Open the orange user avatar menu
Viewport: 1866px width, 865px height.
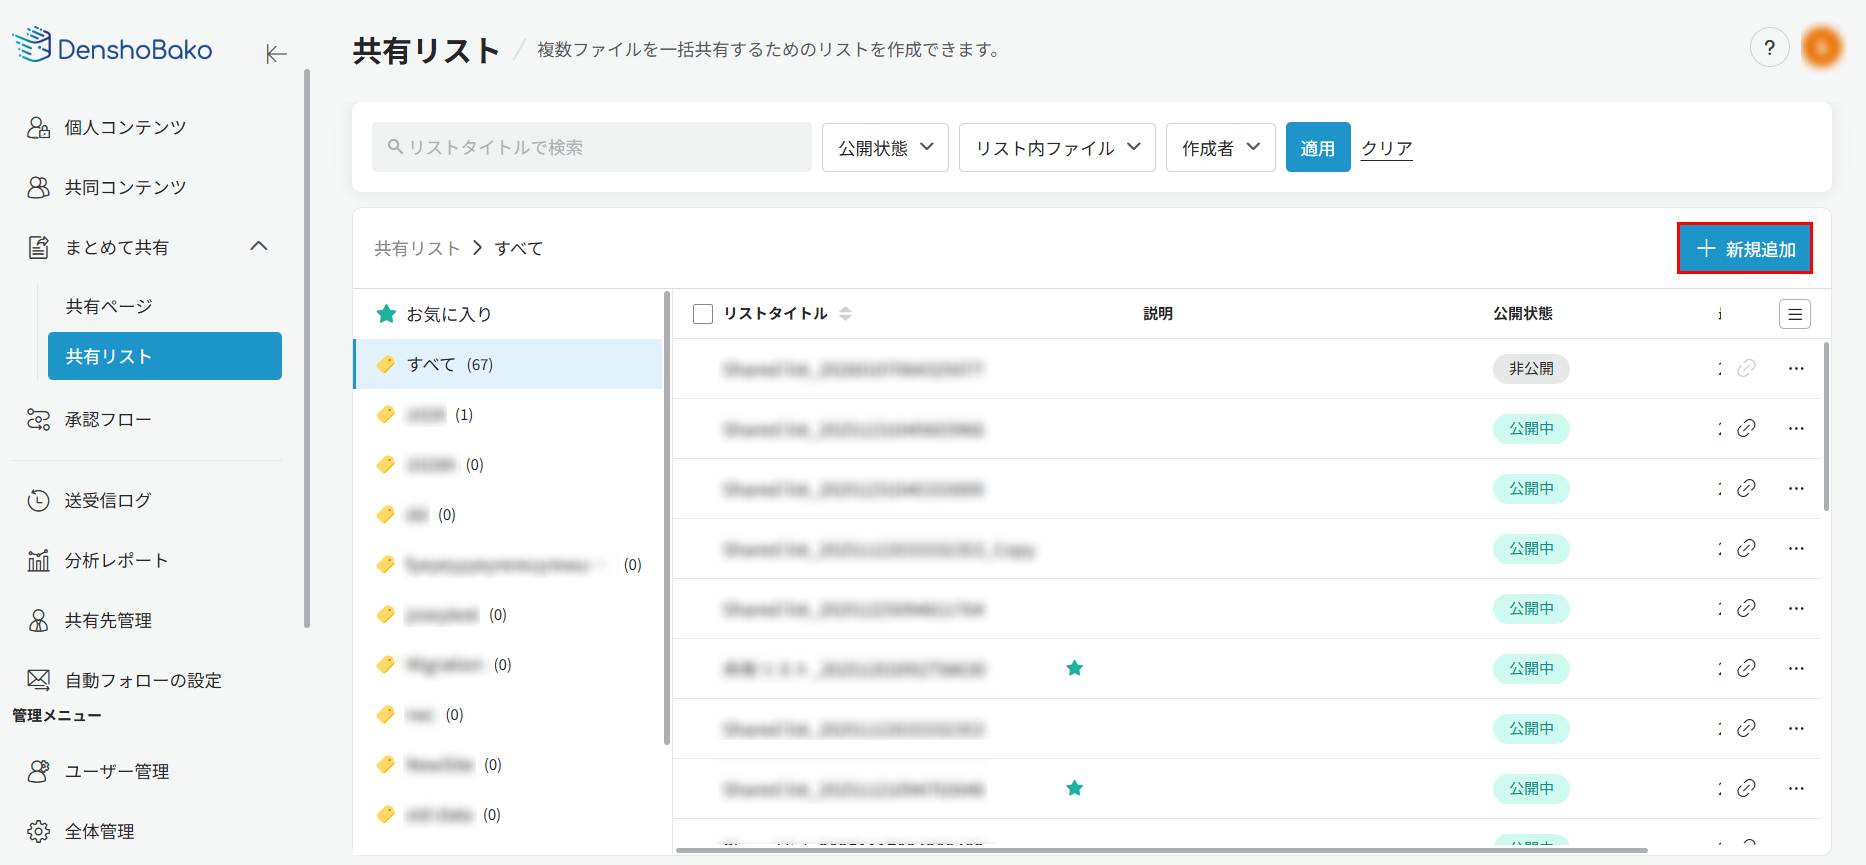coord(1822,47)
